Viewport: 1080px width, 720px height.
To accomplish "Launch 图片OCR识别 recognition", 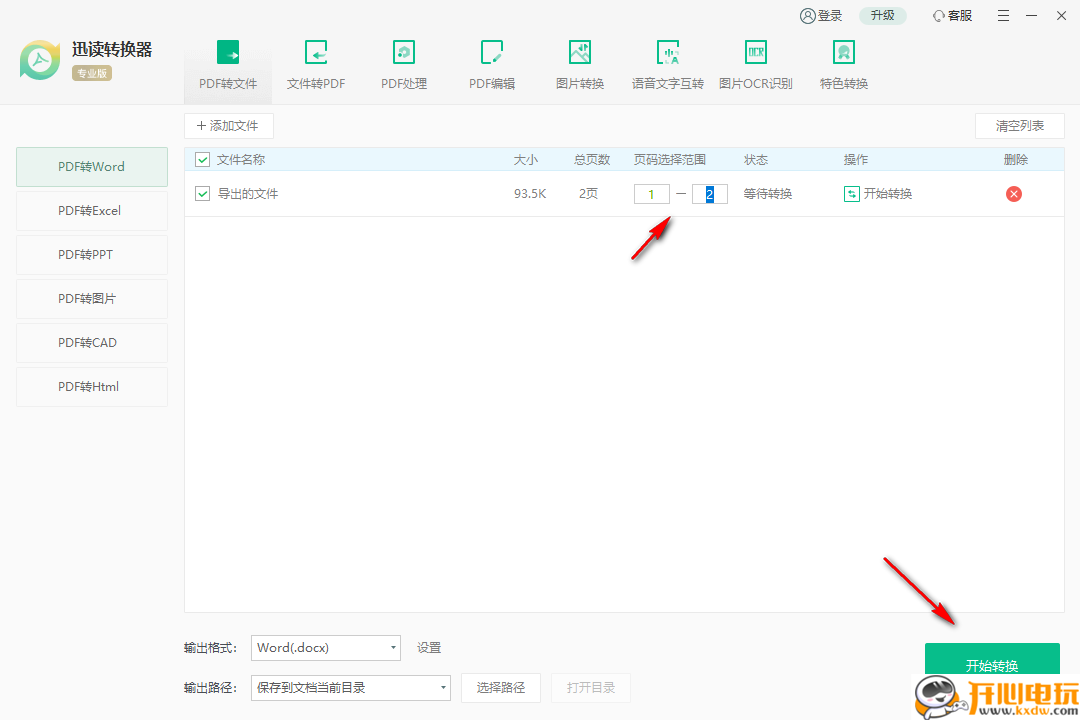I will coord(755,64).
